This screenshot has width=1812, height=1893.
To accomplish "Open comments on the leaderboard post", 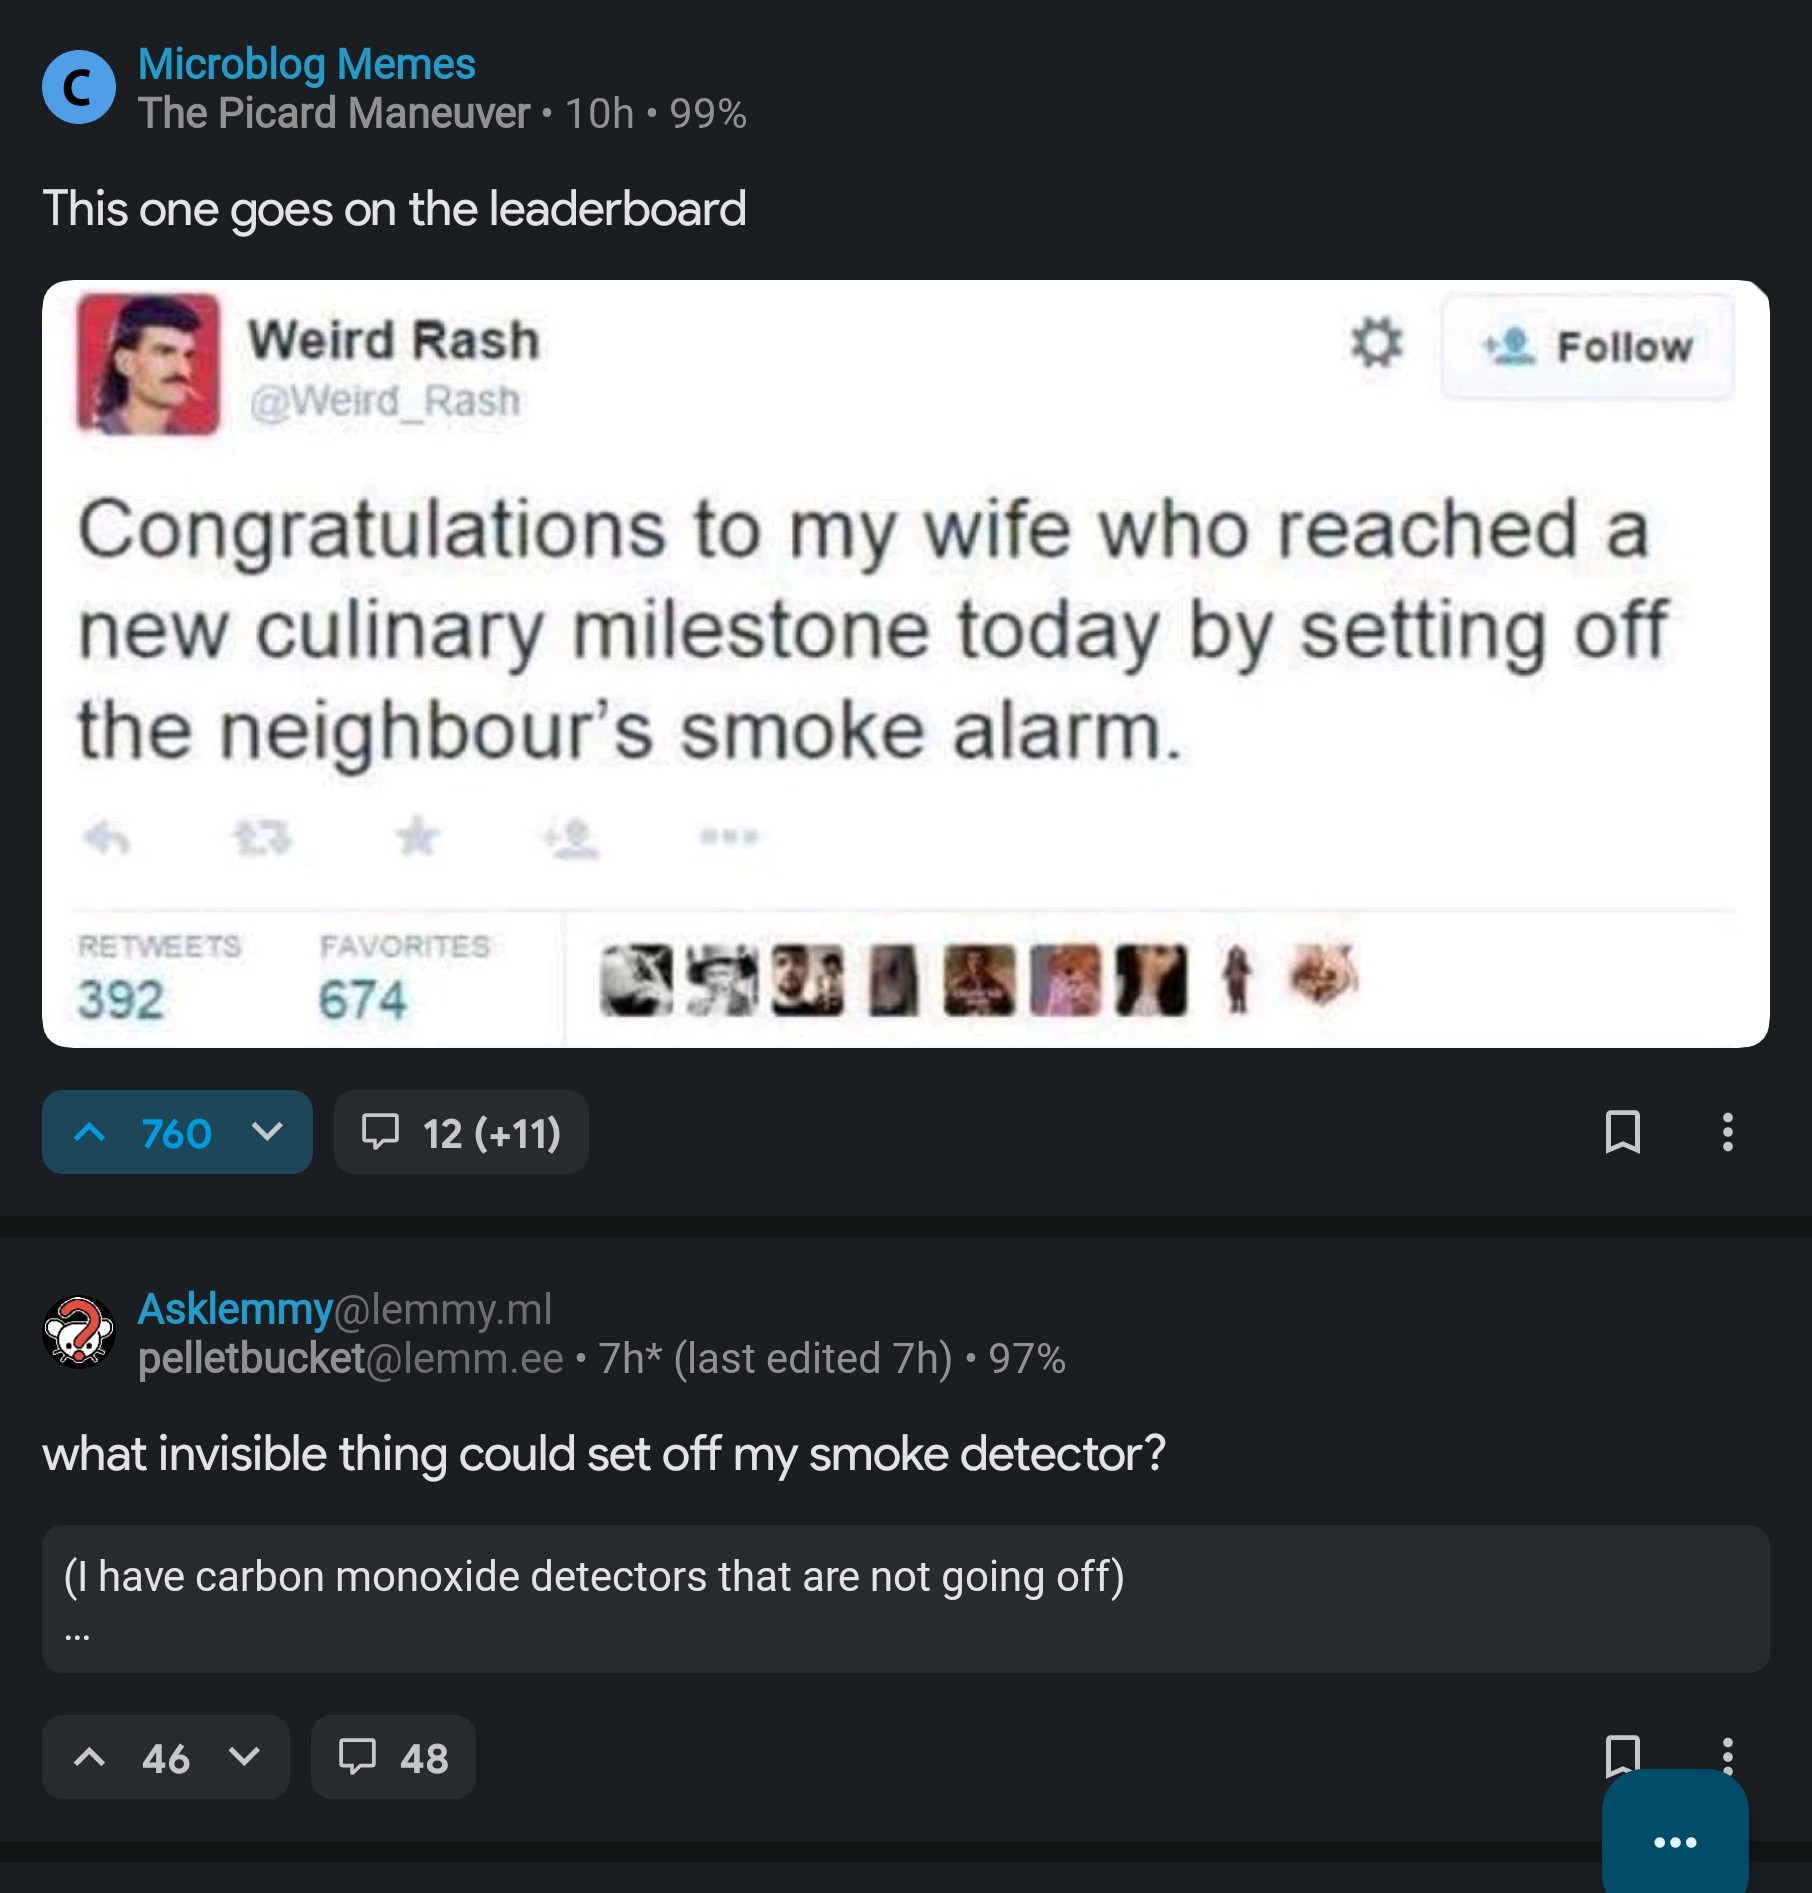I will pos(461,1132).
